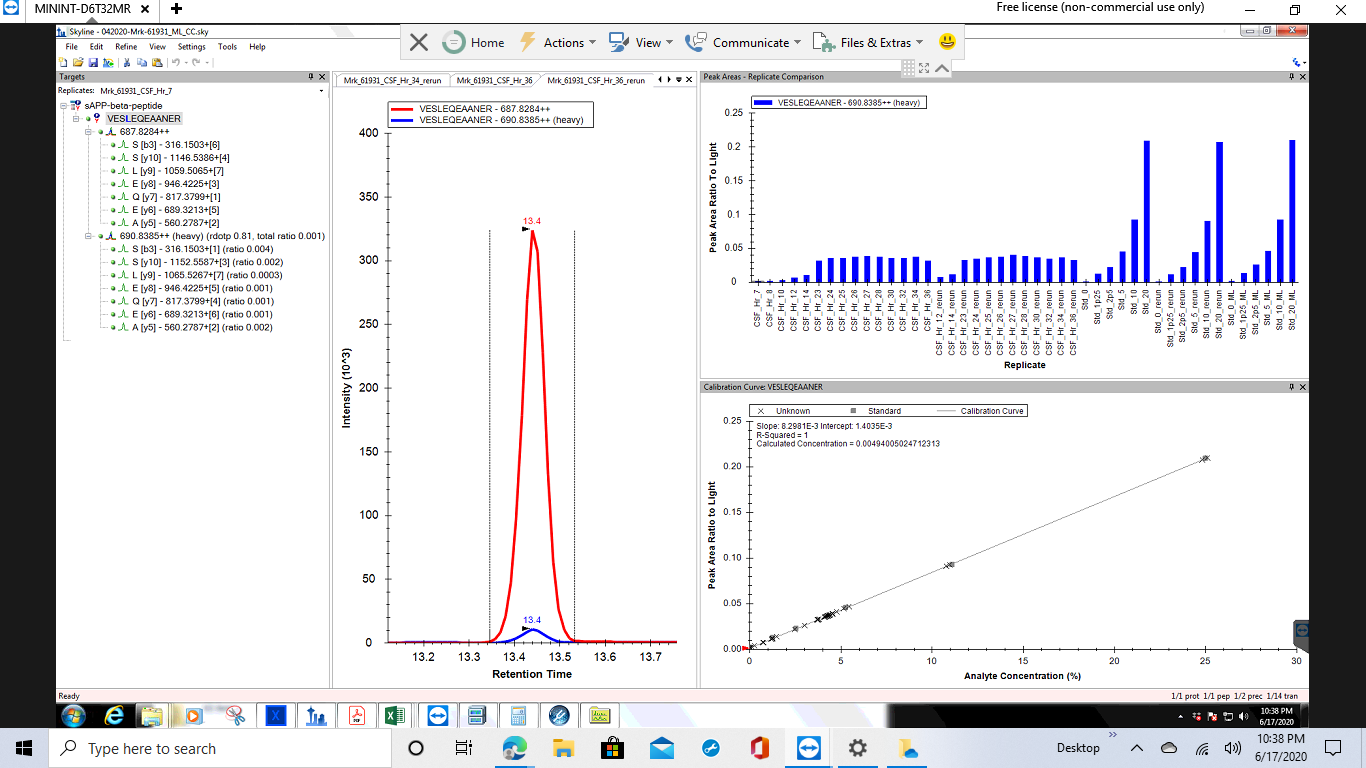Open the Refine menu
The width and height of the screenshot is (1366, 768).
click(x=126, y=47)
